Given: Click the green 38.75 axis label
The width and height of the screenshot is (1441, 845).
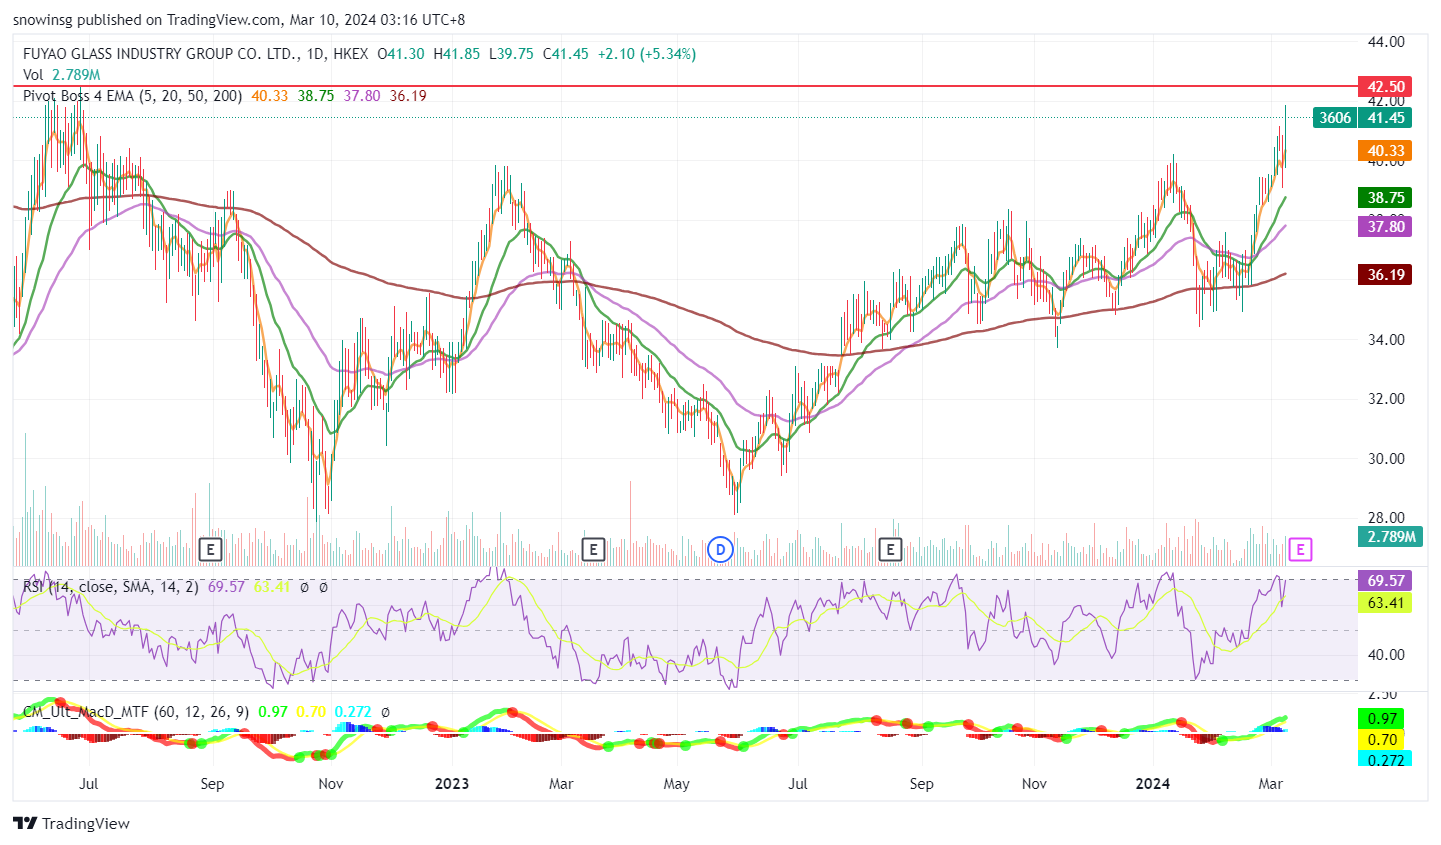Looking at the screenshot, I should (x=1384, y=198).
